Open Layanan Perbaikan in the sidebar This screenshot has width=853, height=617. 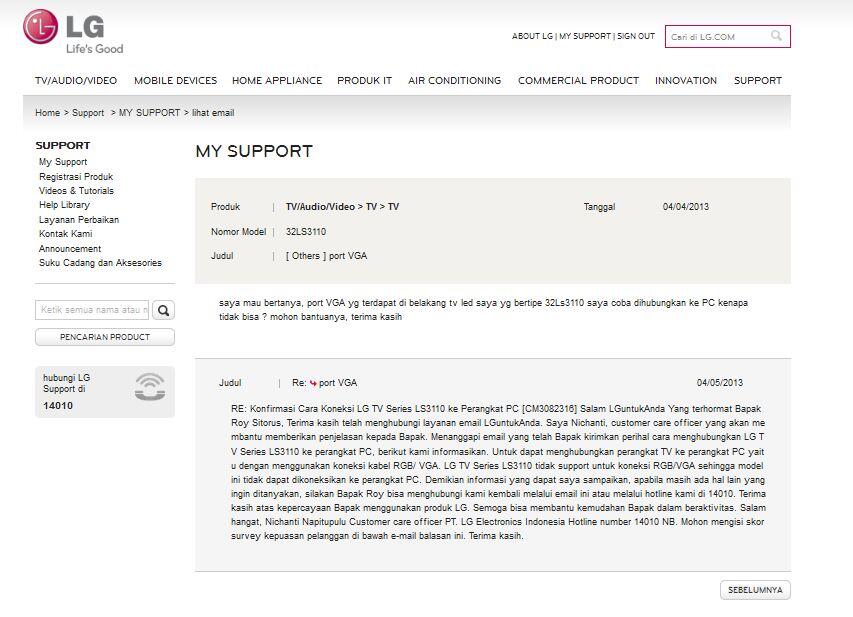point(79,220)
